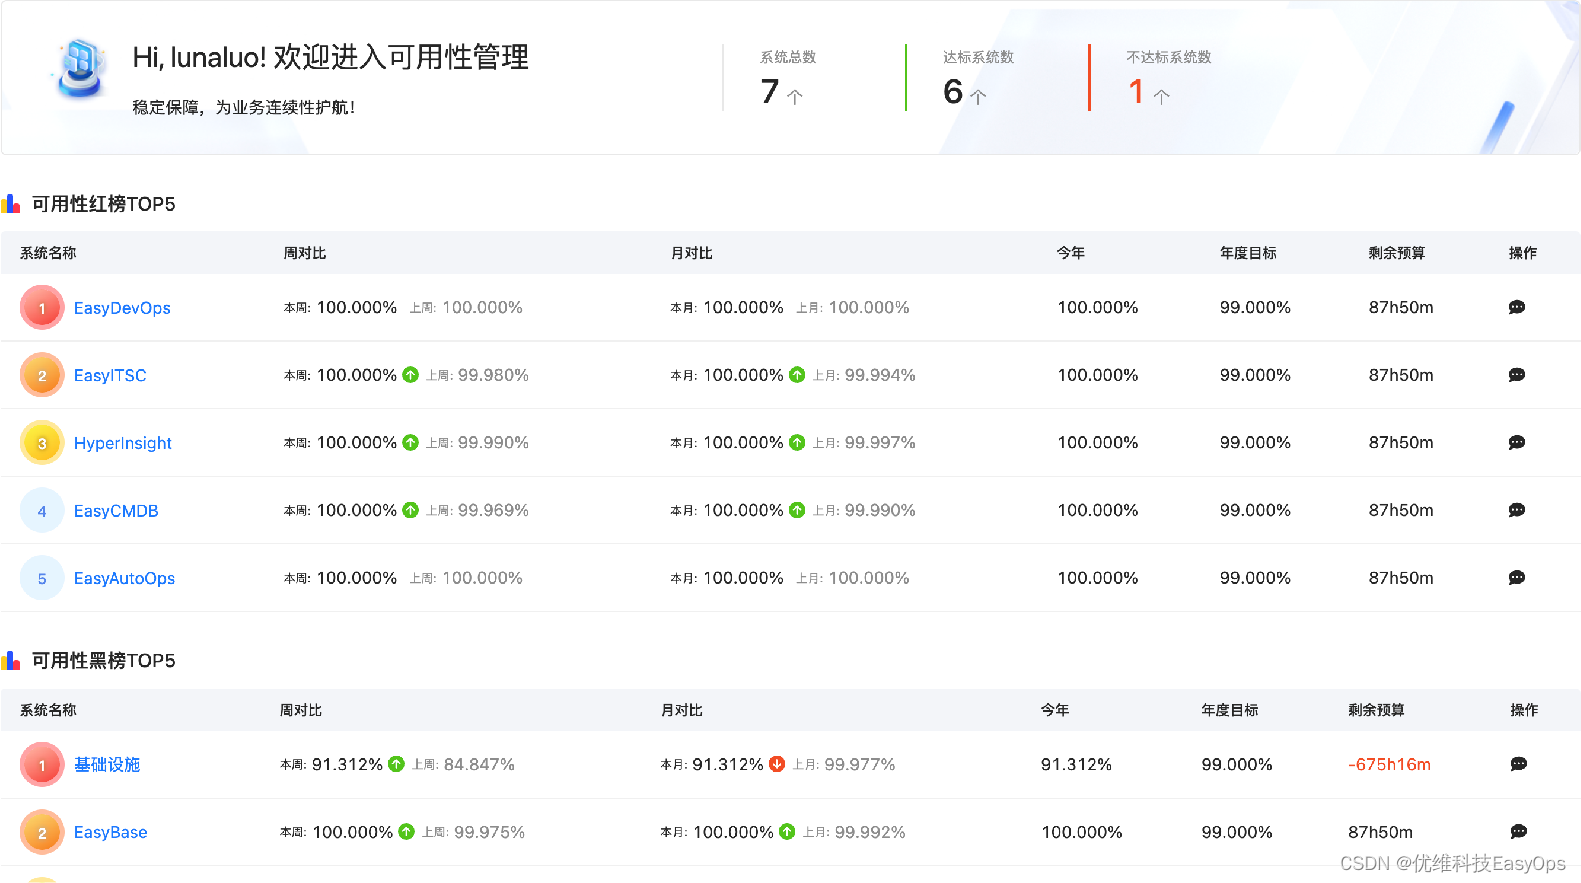The height and width of the screenshot is (883, 1581).
Task: Click 上周 value 99.975% in EasyBase row
Action: click(489, 832)
